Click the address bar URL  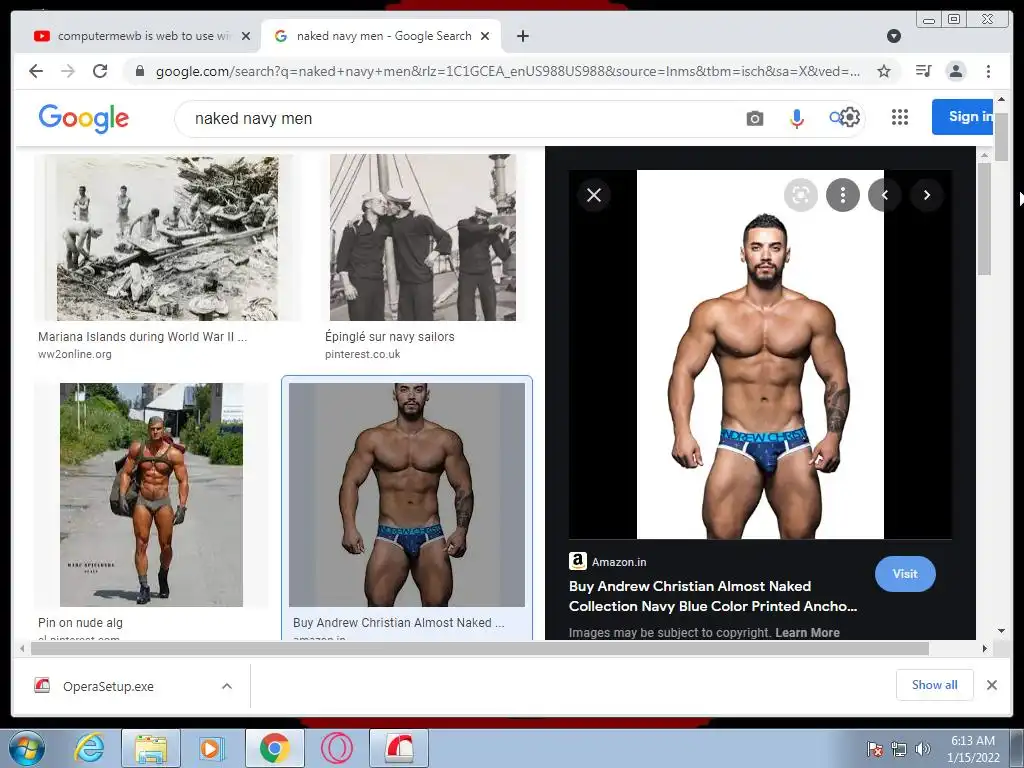click(507, 71)
